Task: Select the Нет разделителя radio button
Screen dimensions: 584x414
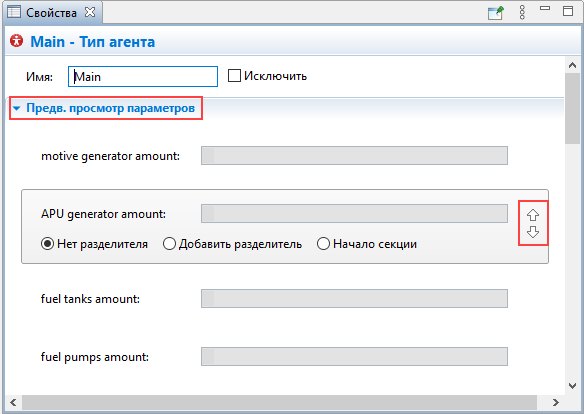Action: click(47, 244)
